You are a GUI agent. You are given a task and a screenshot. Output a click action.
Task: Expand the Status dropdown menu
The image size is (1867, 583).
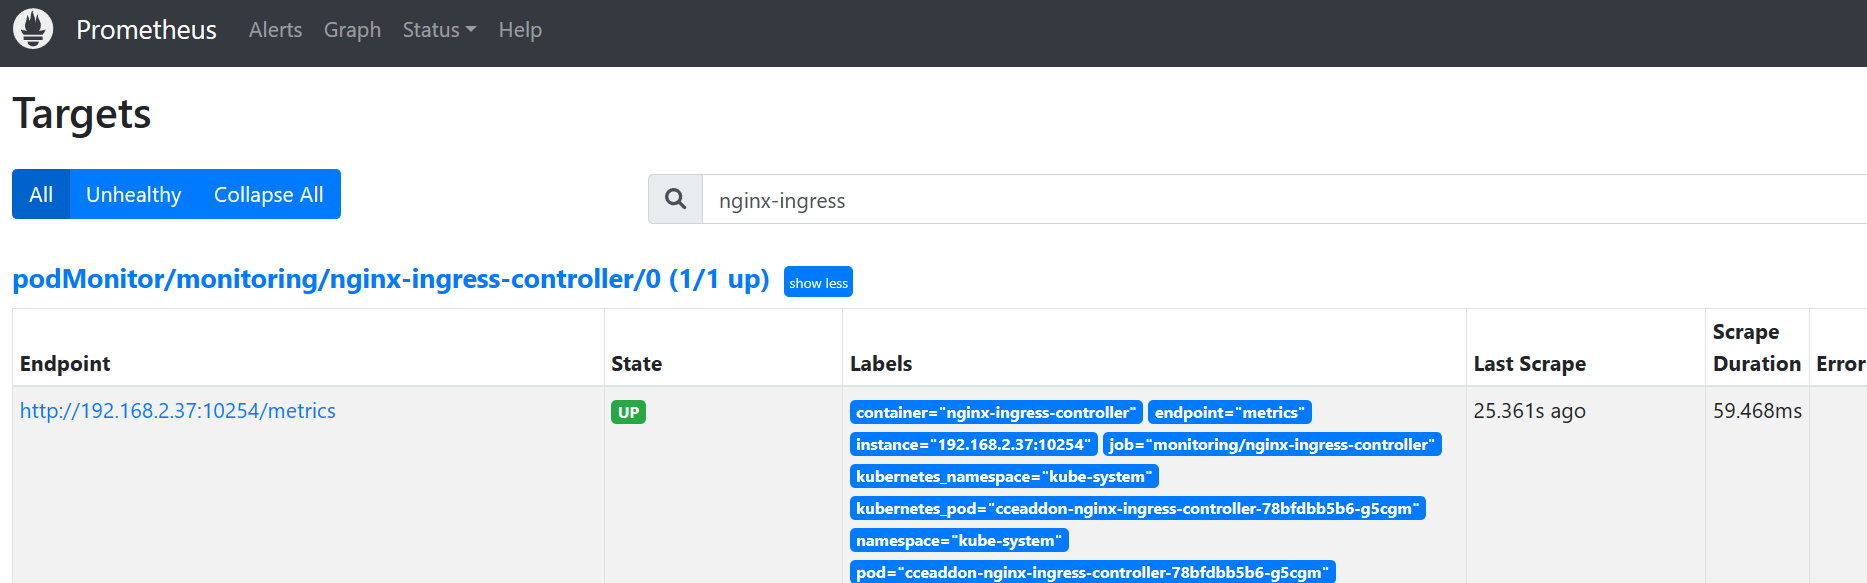(439, 30)
